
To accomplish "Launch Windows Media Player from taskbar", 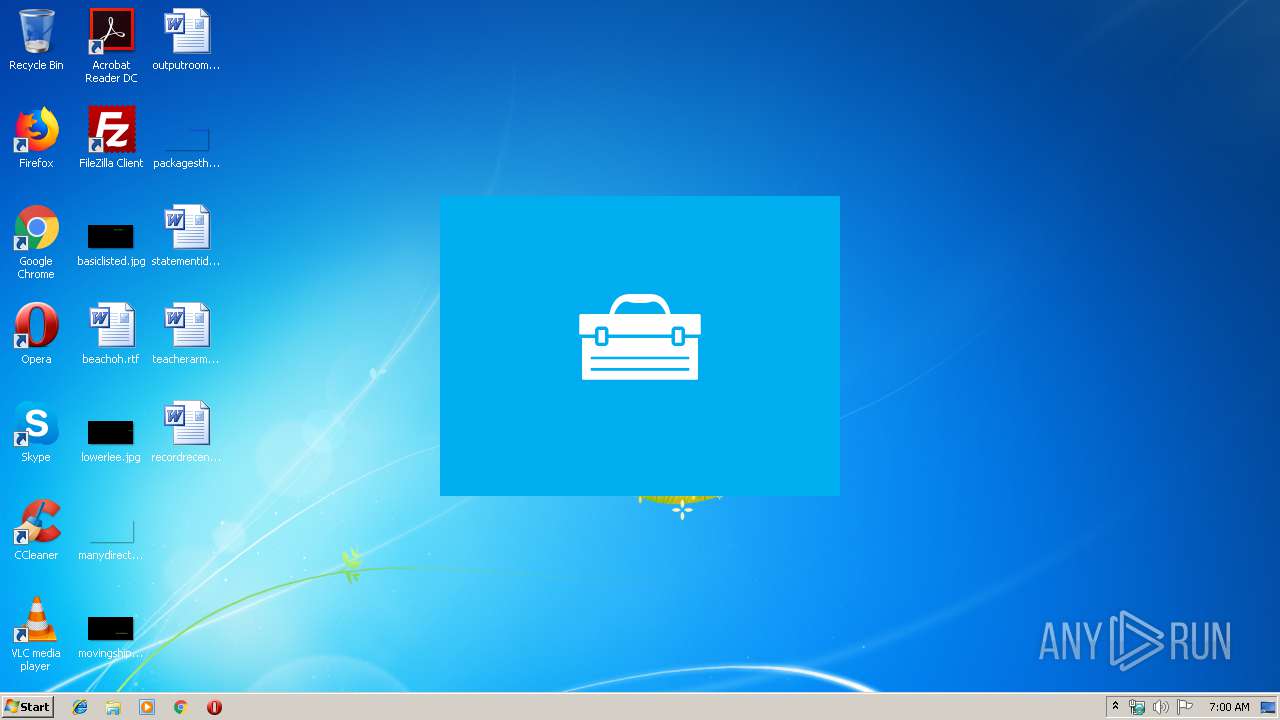I will [147, 707].
